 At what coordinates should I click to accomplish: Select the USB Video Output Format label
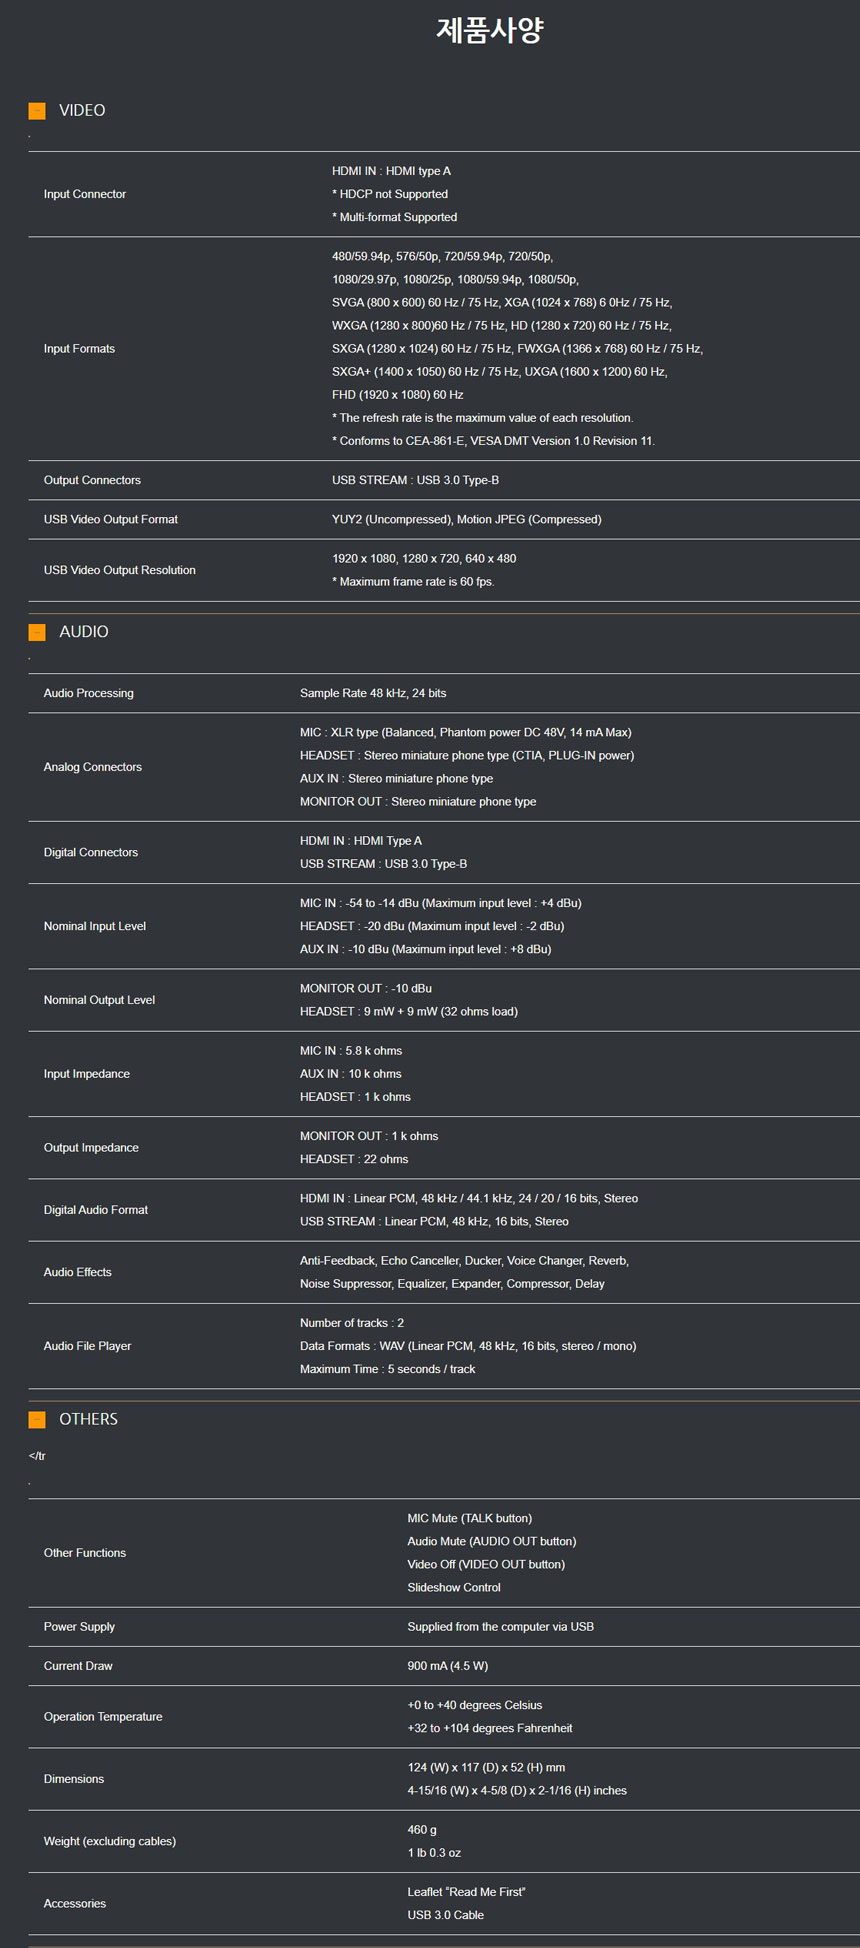[111, 520]
